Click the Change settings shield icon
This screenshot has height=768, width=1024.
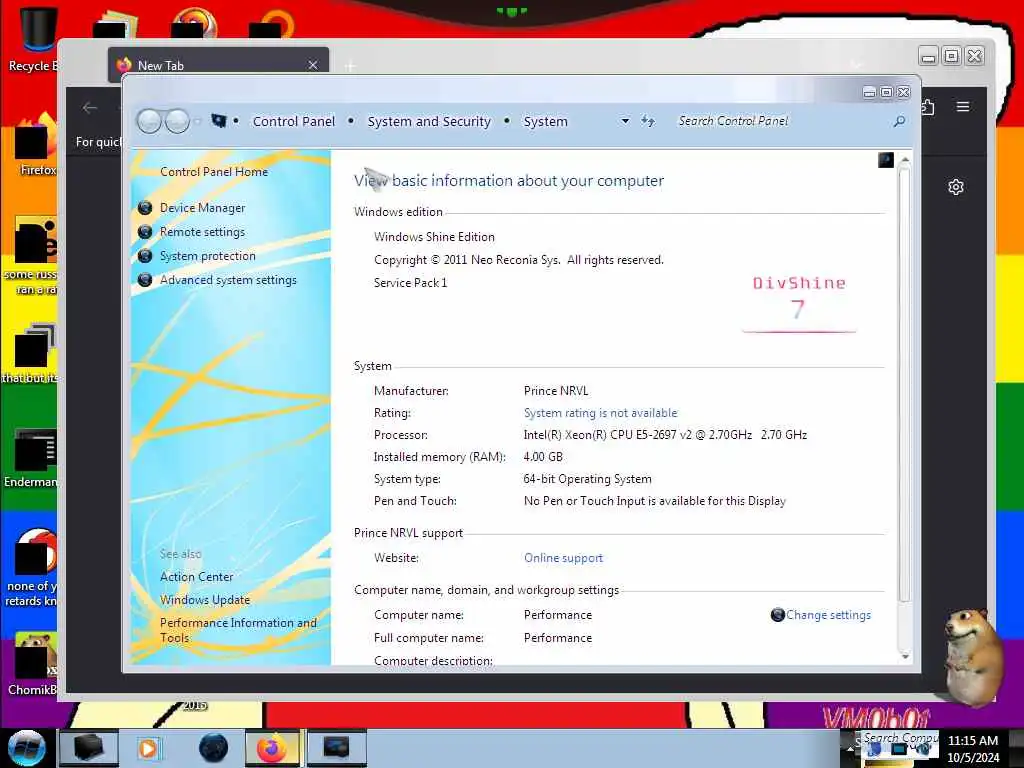pos(777,615)
